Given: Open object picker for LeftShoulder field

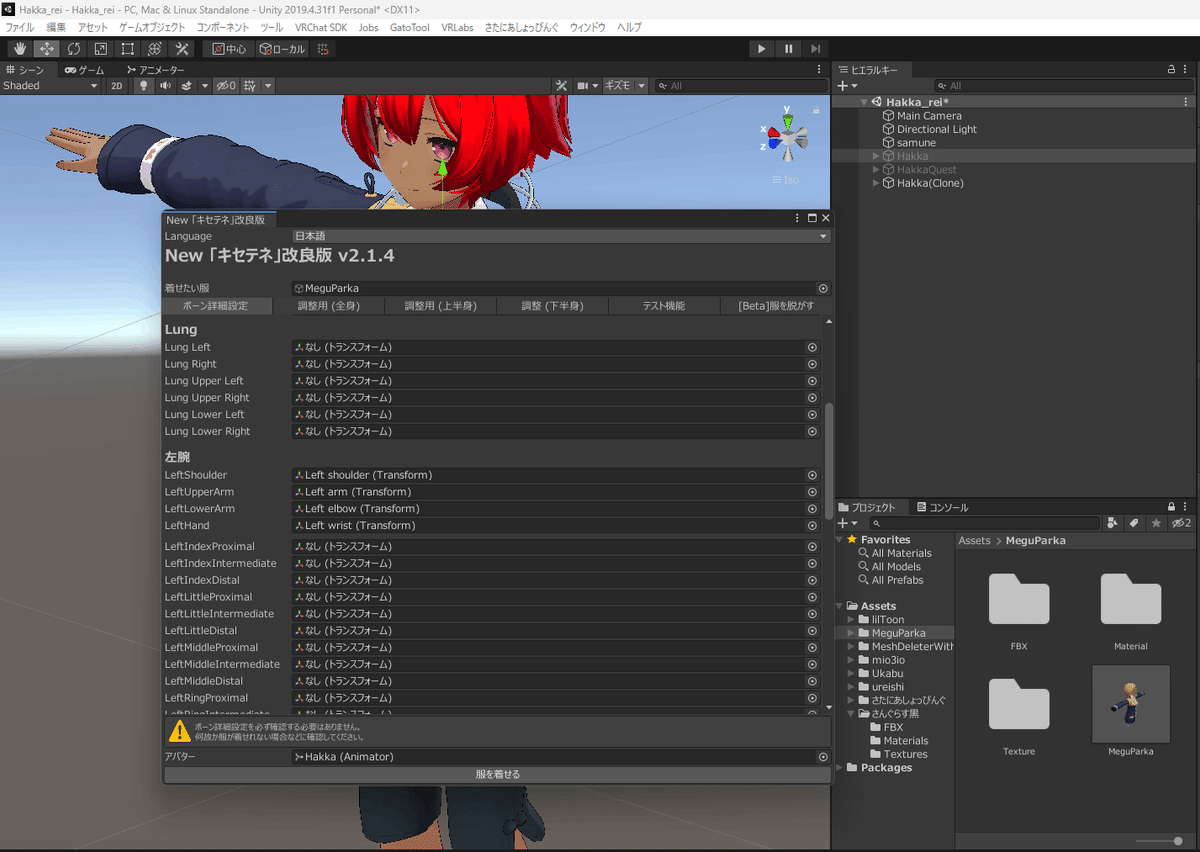Looking at the screenshot, I should click(812, 475).
